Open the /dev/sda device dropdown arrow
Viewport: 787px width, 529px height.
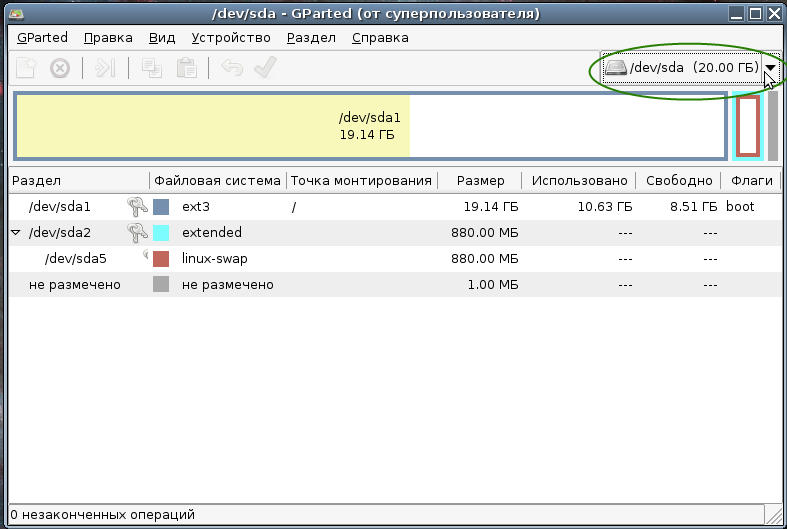(x=769, y=67)
